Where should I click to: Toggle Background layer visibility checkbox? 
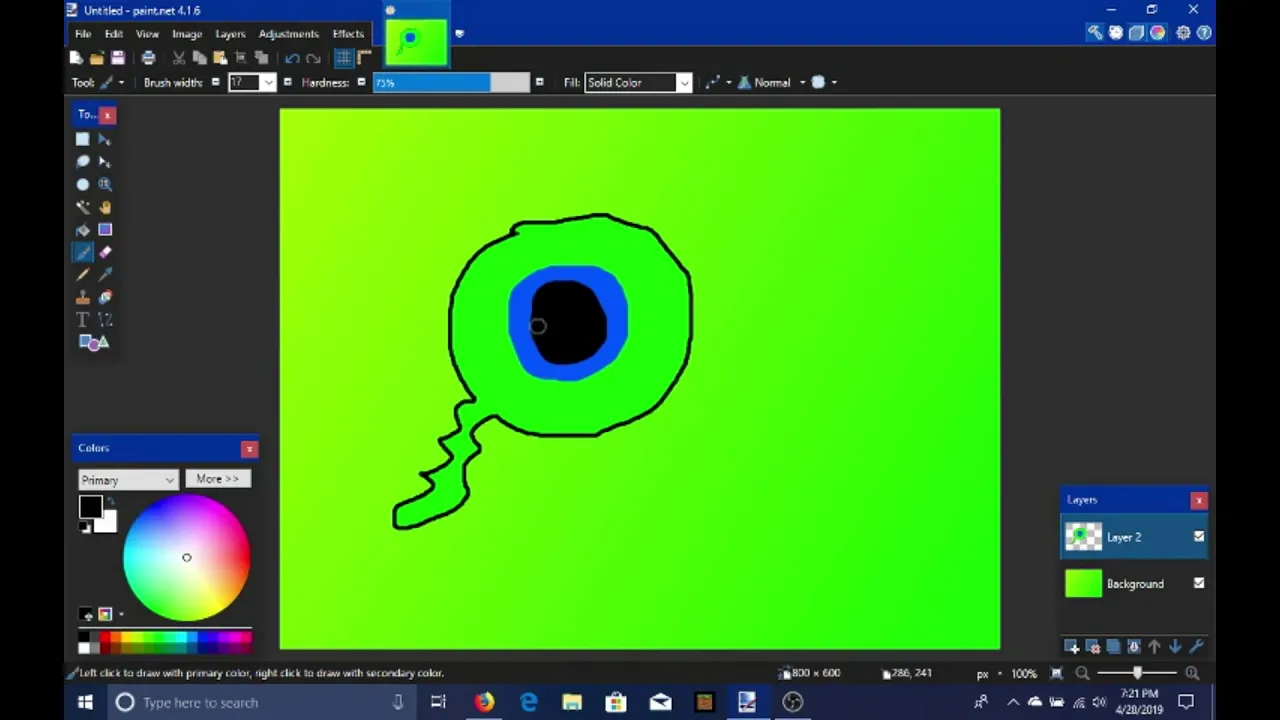(x=1199, y=583)
